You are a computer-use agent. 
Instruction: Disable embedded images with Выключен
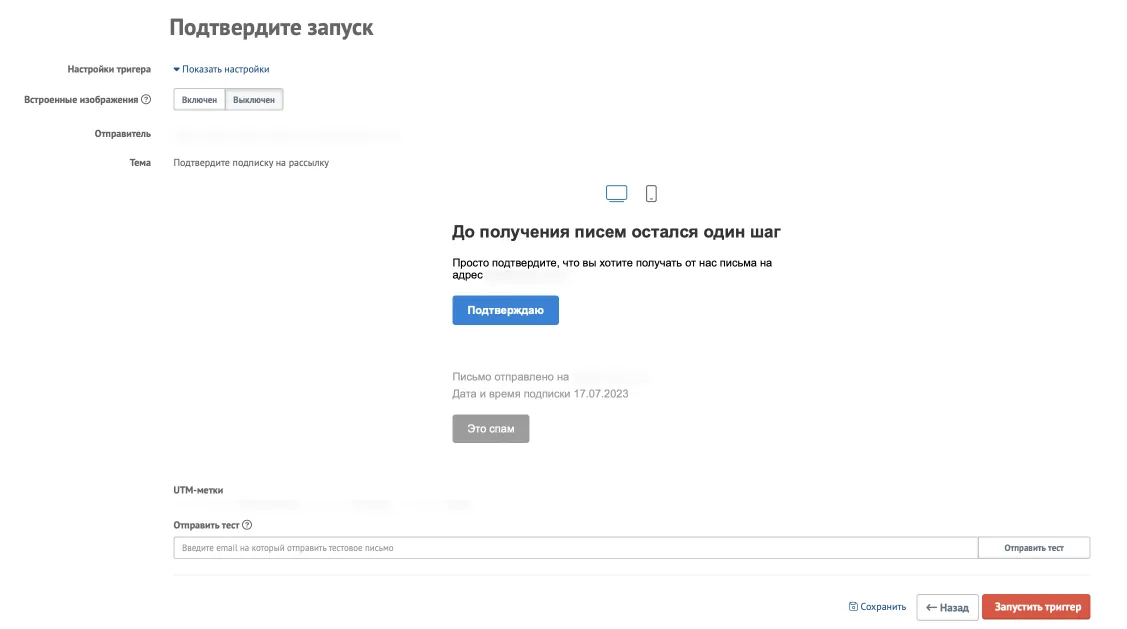(x=254, y=100)
